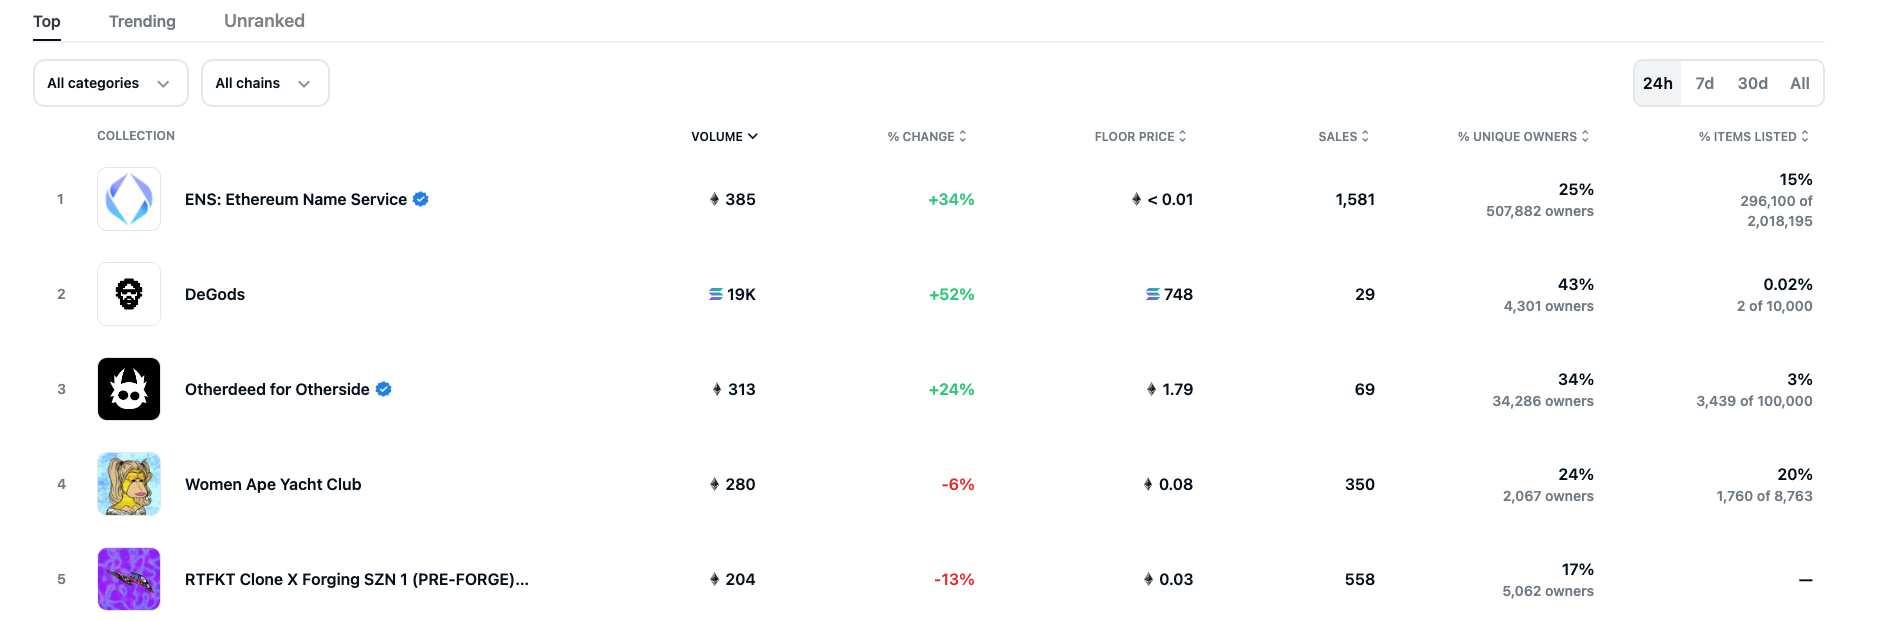Click the Women Ape Yacht Club thumbnail

click(129, 484)
